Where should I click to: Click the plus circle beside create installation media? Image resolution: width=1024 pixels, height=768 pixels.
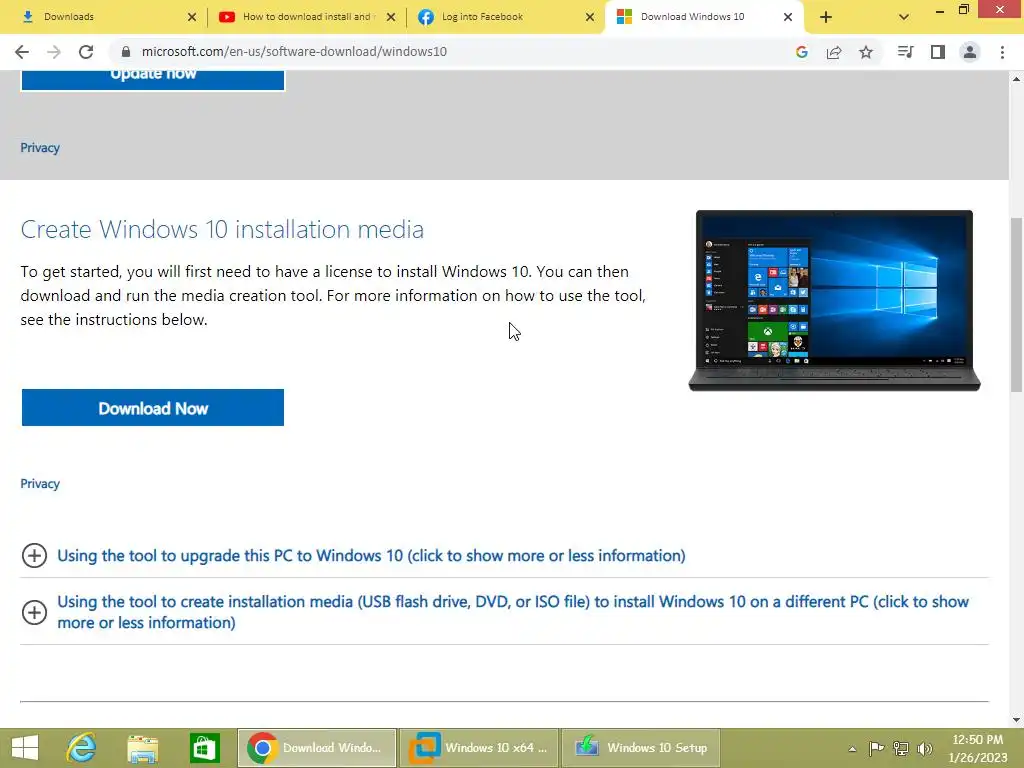[x=34, y=613]
